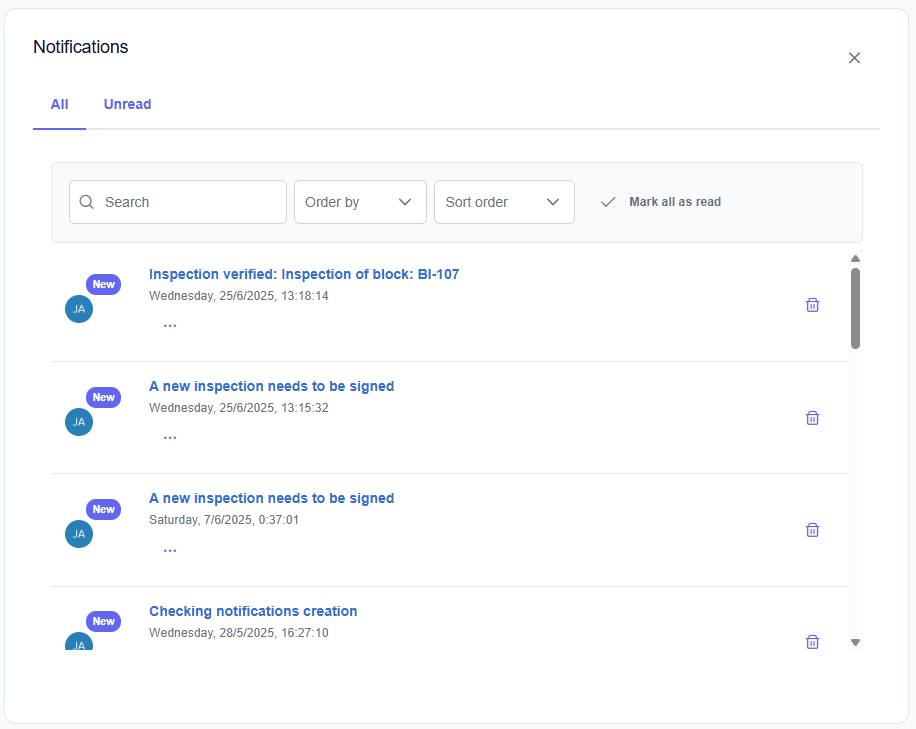The image size is (916, 729).
Task: Expand the ellipsis under the 13:15:32 notification
Action: point(170,438)
